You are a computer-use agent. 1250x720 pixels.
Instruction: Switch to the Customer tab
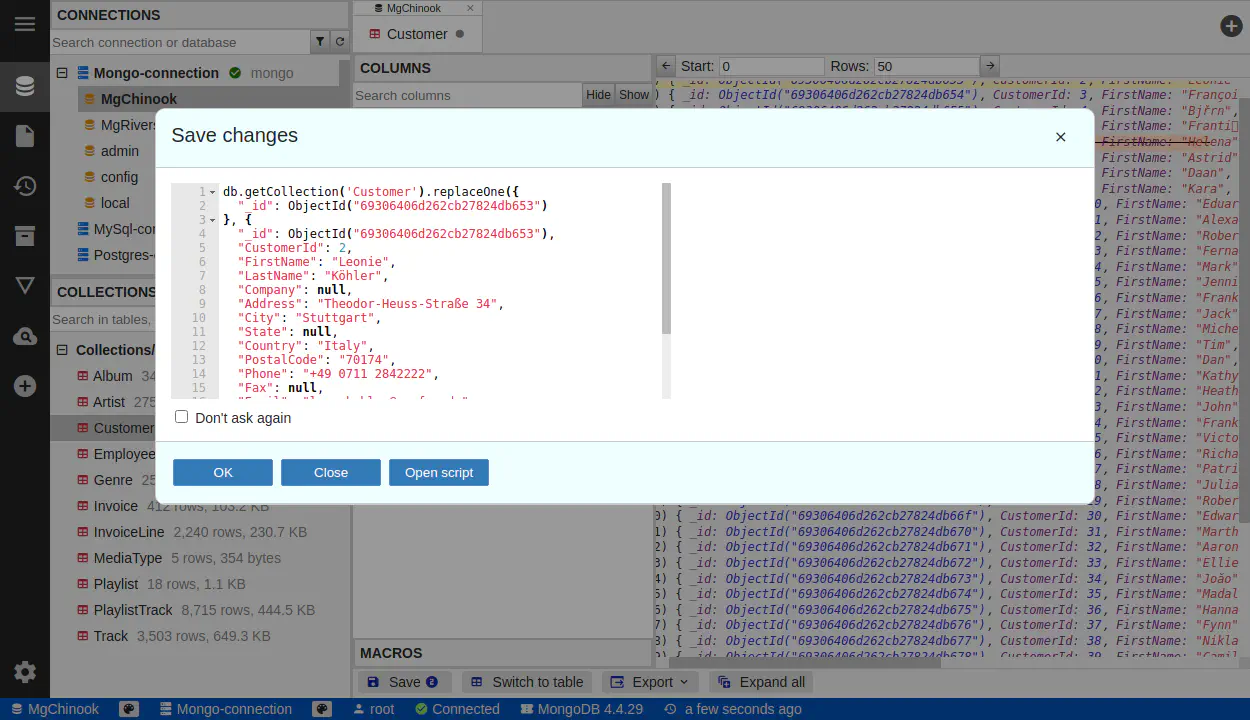[417, 34]
